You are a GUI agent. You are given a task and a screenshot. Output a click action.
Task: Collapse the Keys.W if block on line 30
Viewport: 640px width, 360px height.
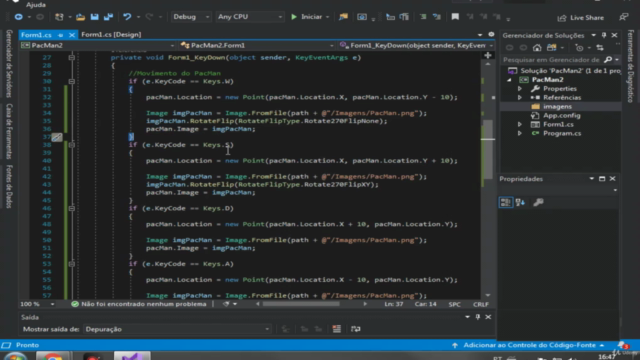pos(71,81)
